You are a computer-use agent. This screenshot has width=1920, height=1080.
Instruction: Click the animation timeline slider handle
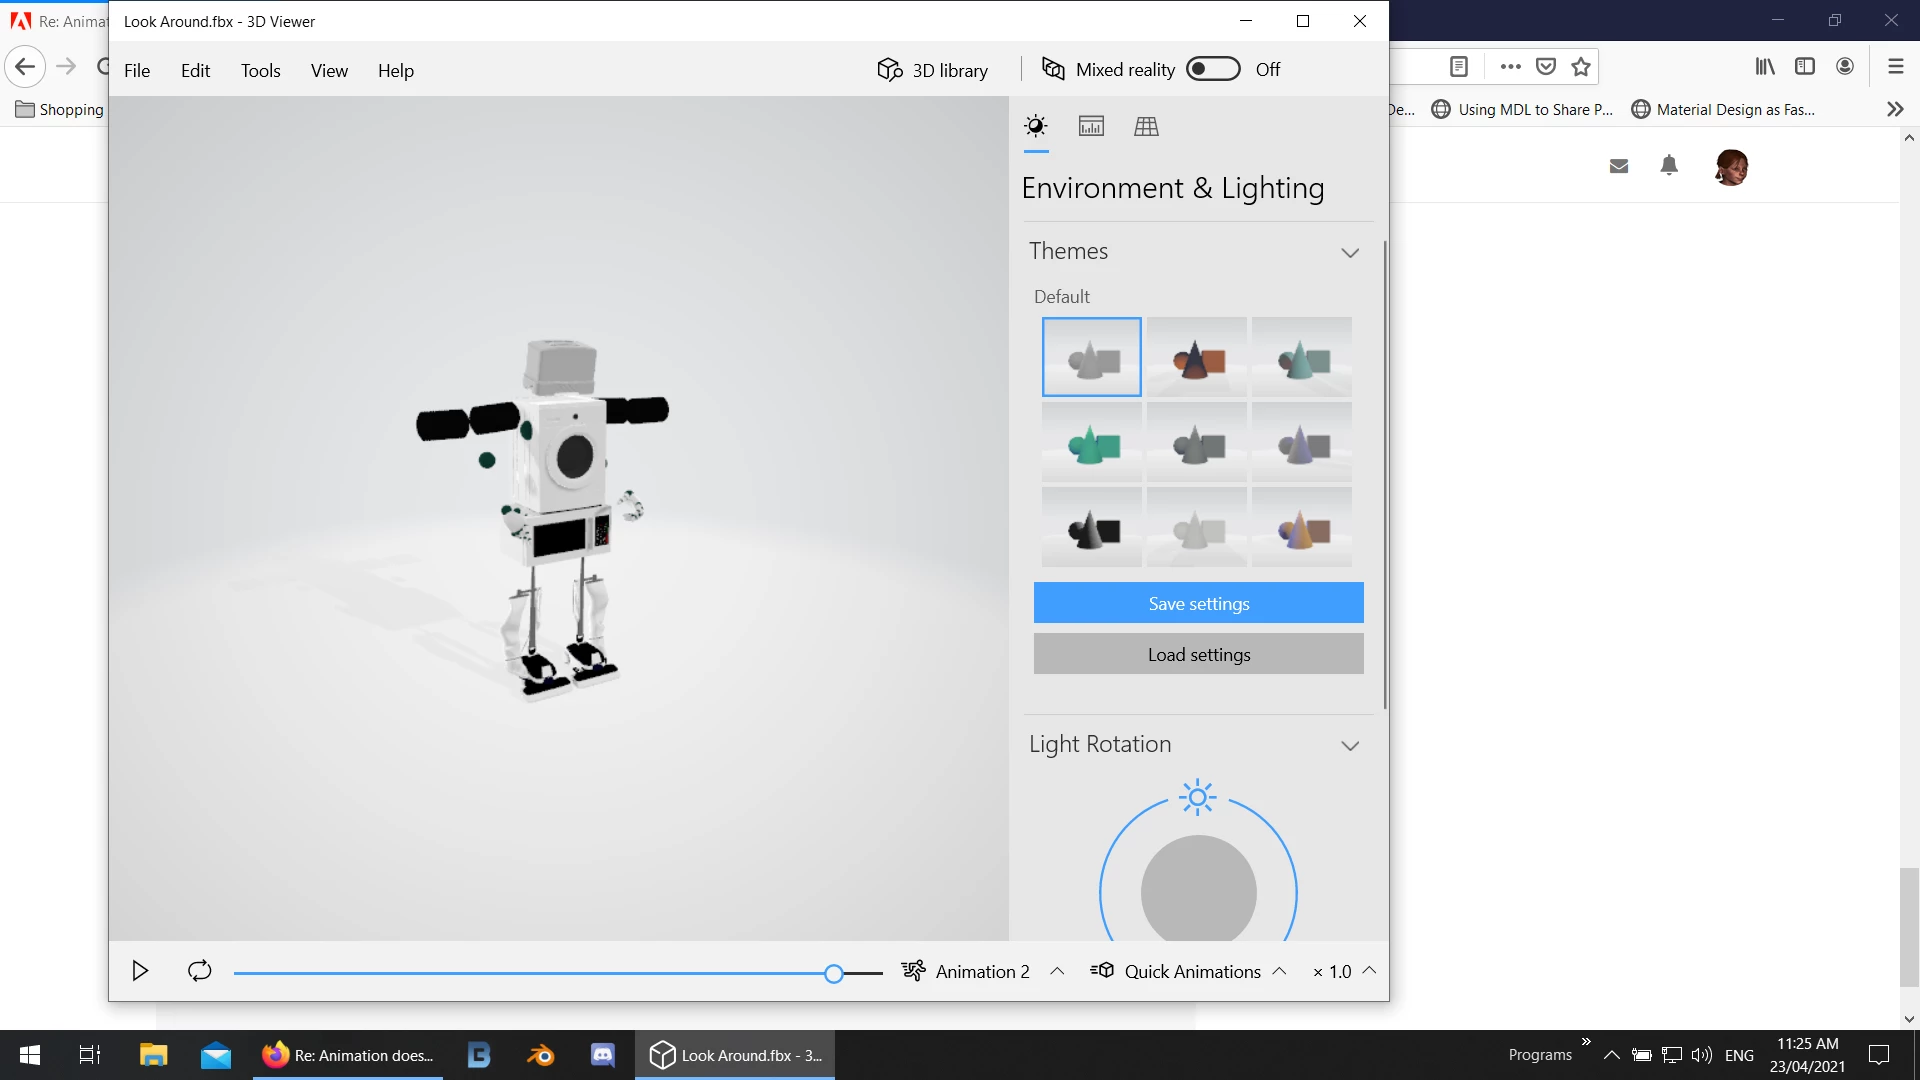[834, 973]
